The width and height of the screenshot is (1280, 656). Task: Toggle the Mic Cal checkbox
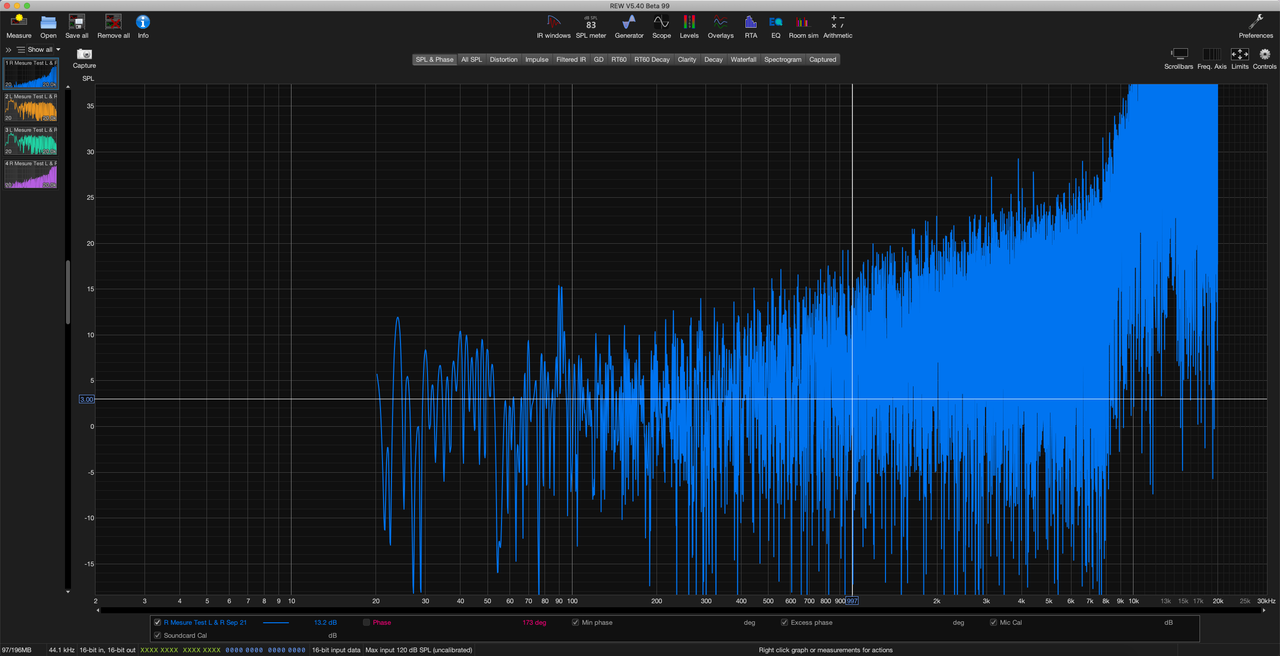coord(993,622)
